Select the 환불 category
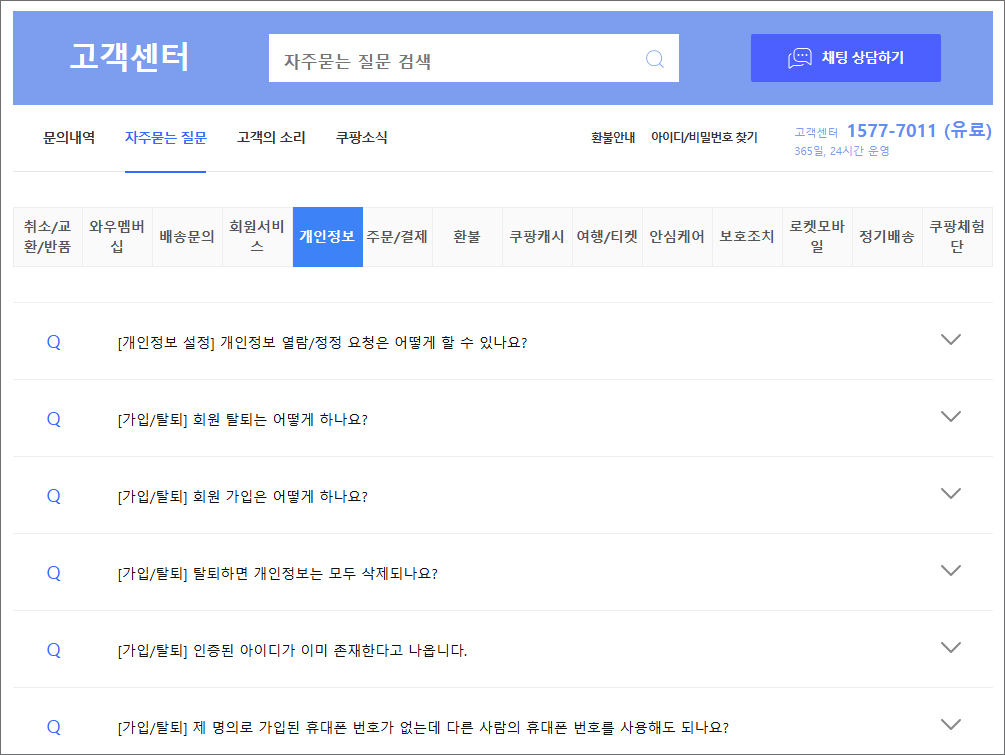 [x=467, y=236]
